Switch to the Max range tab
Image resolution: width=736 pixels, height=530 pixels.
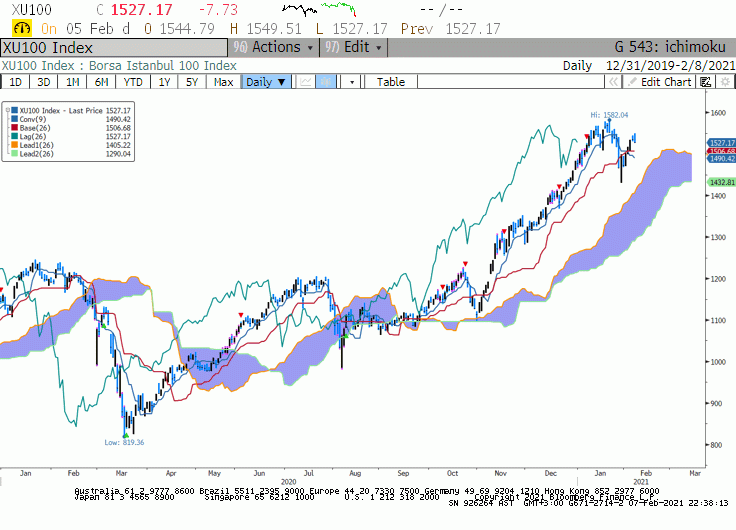pyautogui.click(x=223, y=82)
